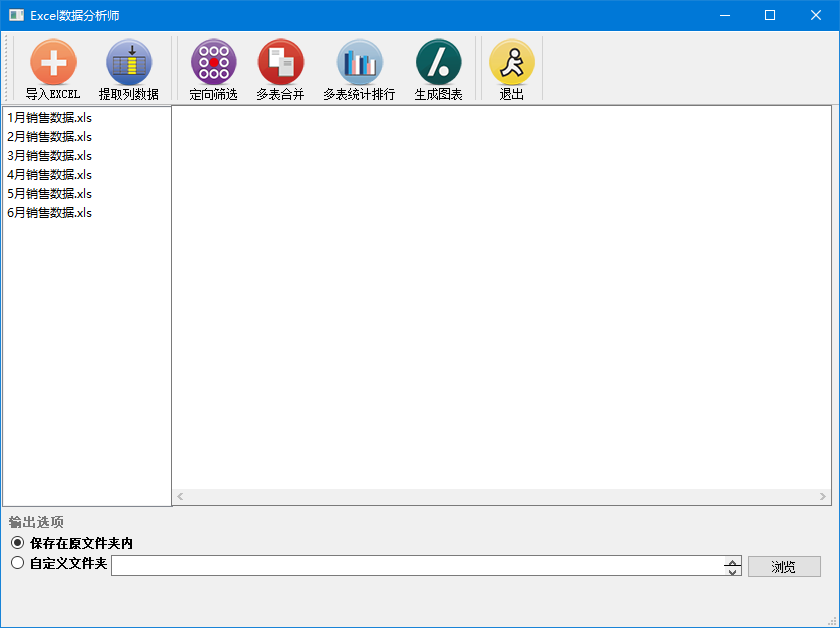The image size is (840, 628).
Task: Click the horizontal scrollbar right arrow
Action: tap(823, 497)
